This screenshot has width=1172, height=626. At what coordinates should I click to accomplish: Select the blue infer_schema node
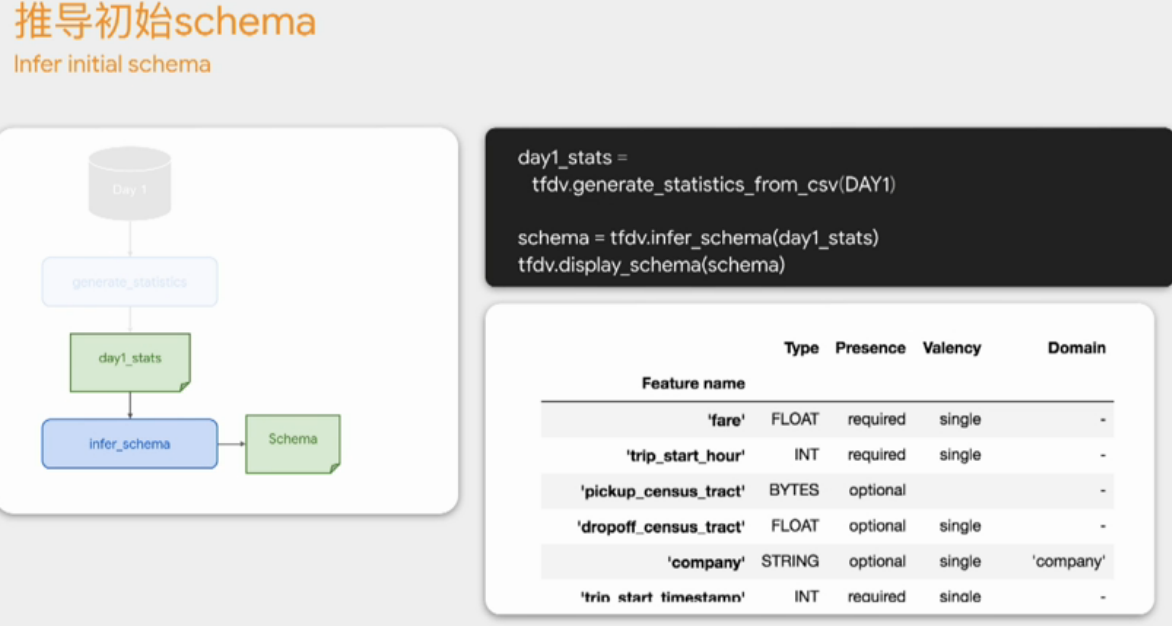(x=130, y=444)
